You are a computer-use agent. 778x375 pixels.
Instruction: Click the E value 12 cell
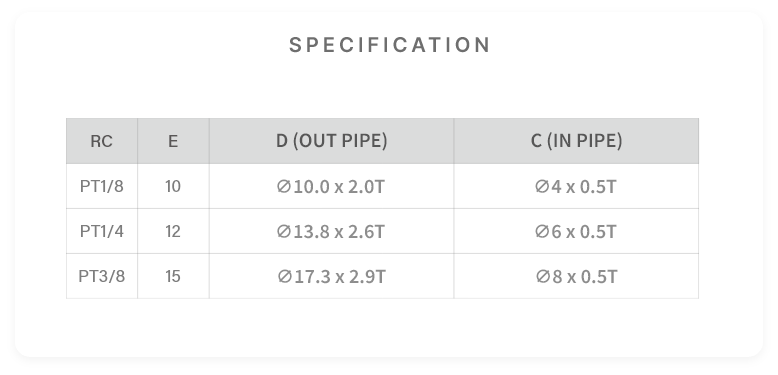173,231
